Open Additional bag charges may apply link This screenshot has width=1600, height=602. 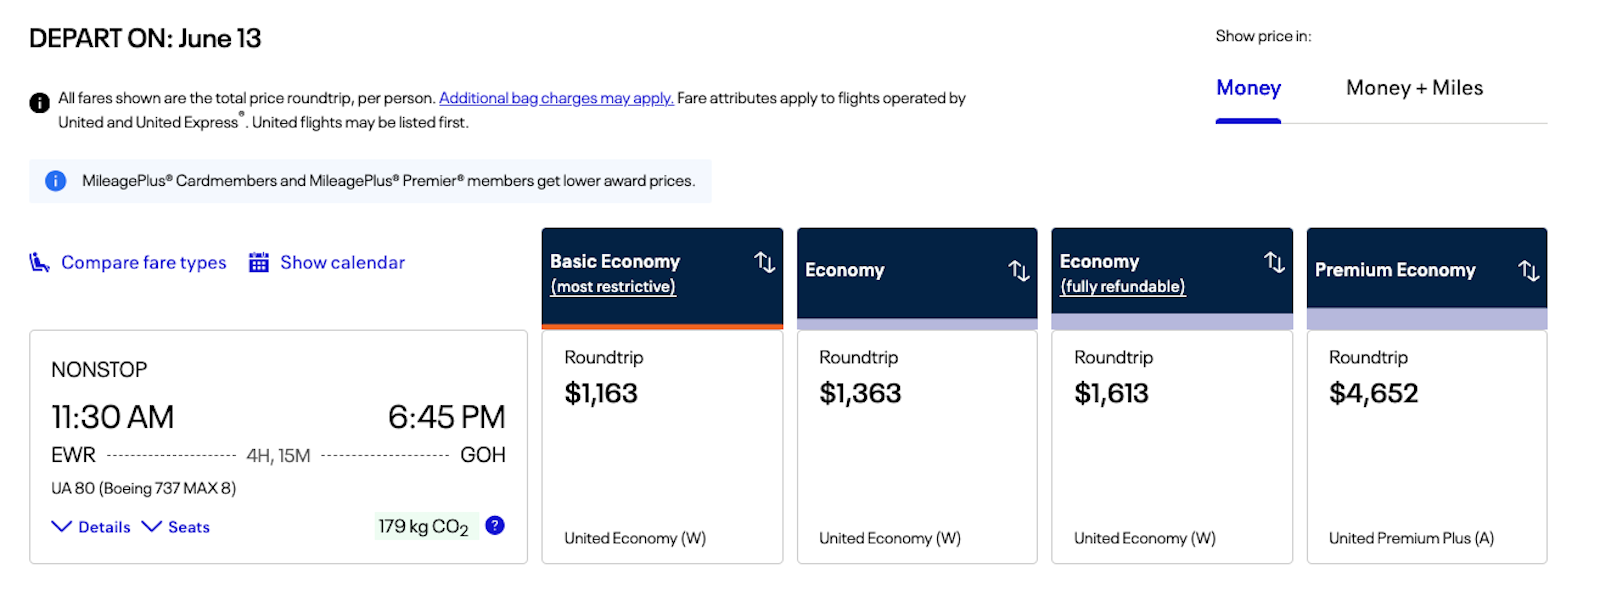pyautogui.click(x=556, y=98)
